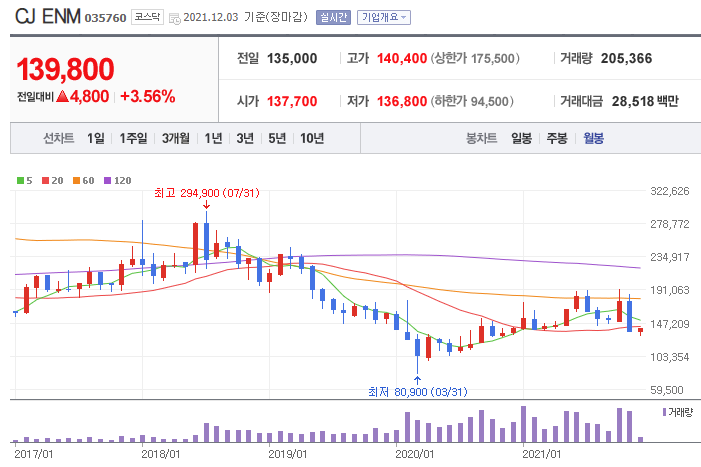
Task: Click the 최저 80,900 (03/31) marker
Action: (x=418, y=392)
